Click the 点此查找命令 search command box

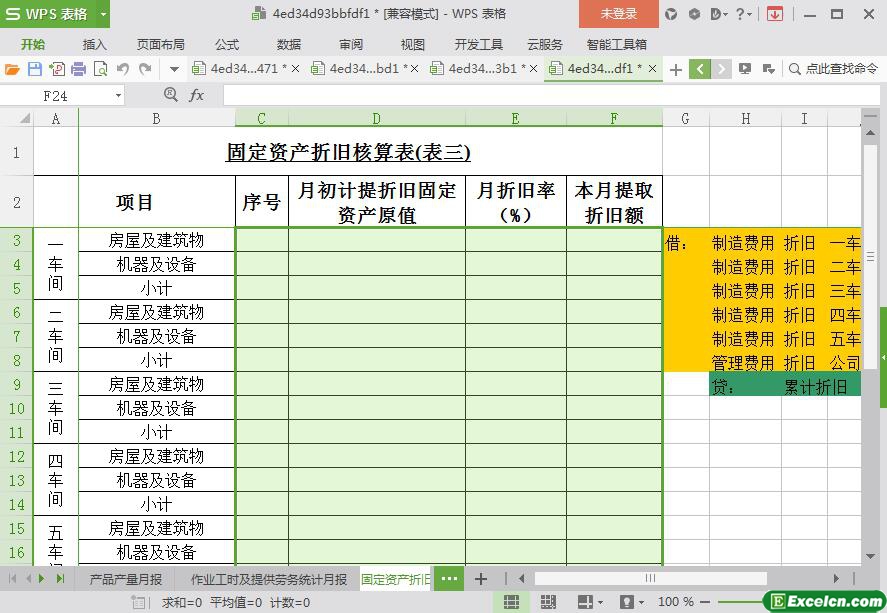(833, 69)
